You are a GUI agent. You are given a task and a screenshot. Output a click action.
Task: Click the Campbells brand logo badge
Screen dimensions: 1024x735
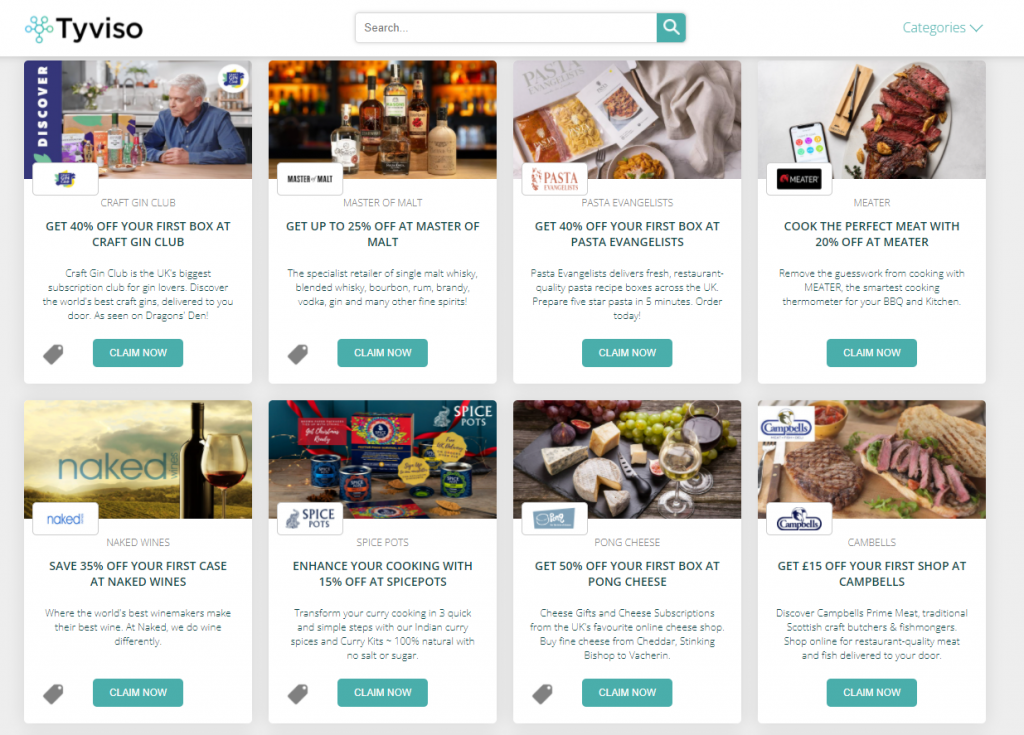tap(799, 519)
